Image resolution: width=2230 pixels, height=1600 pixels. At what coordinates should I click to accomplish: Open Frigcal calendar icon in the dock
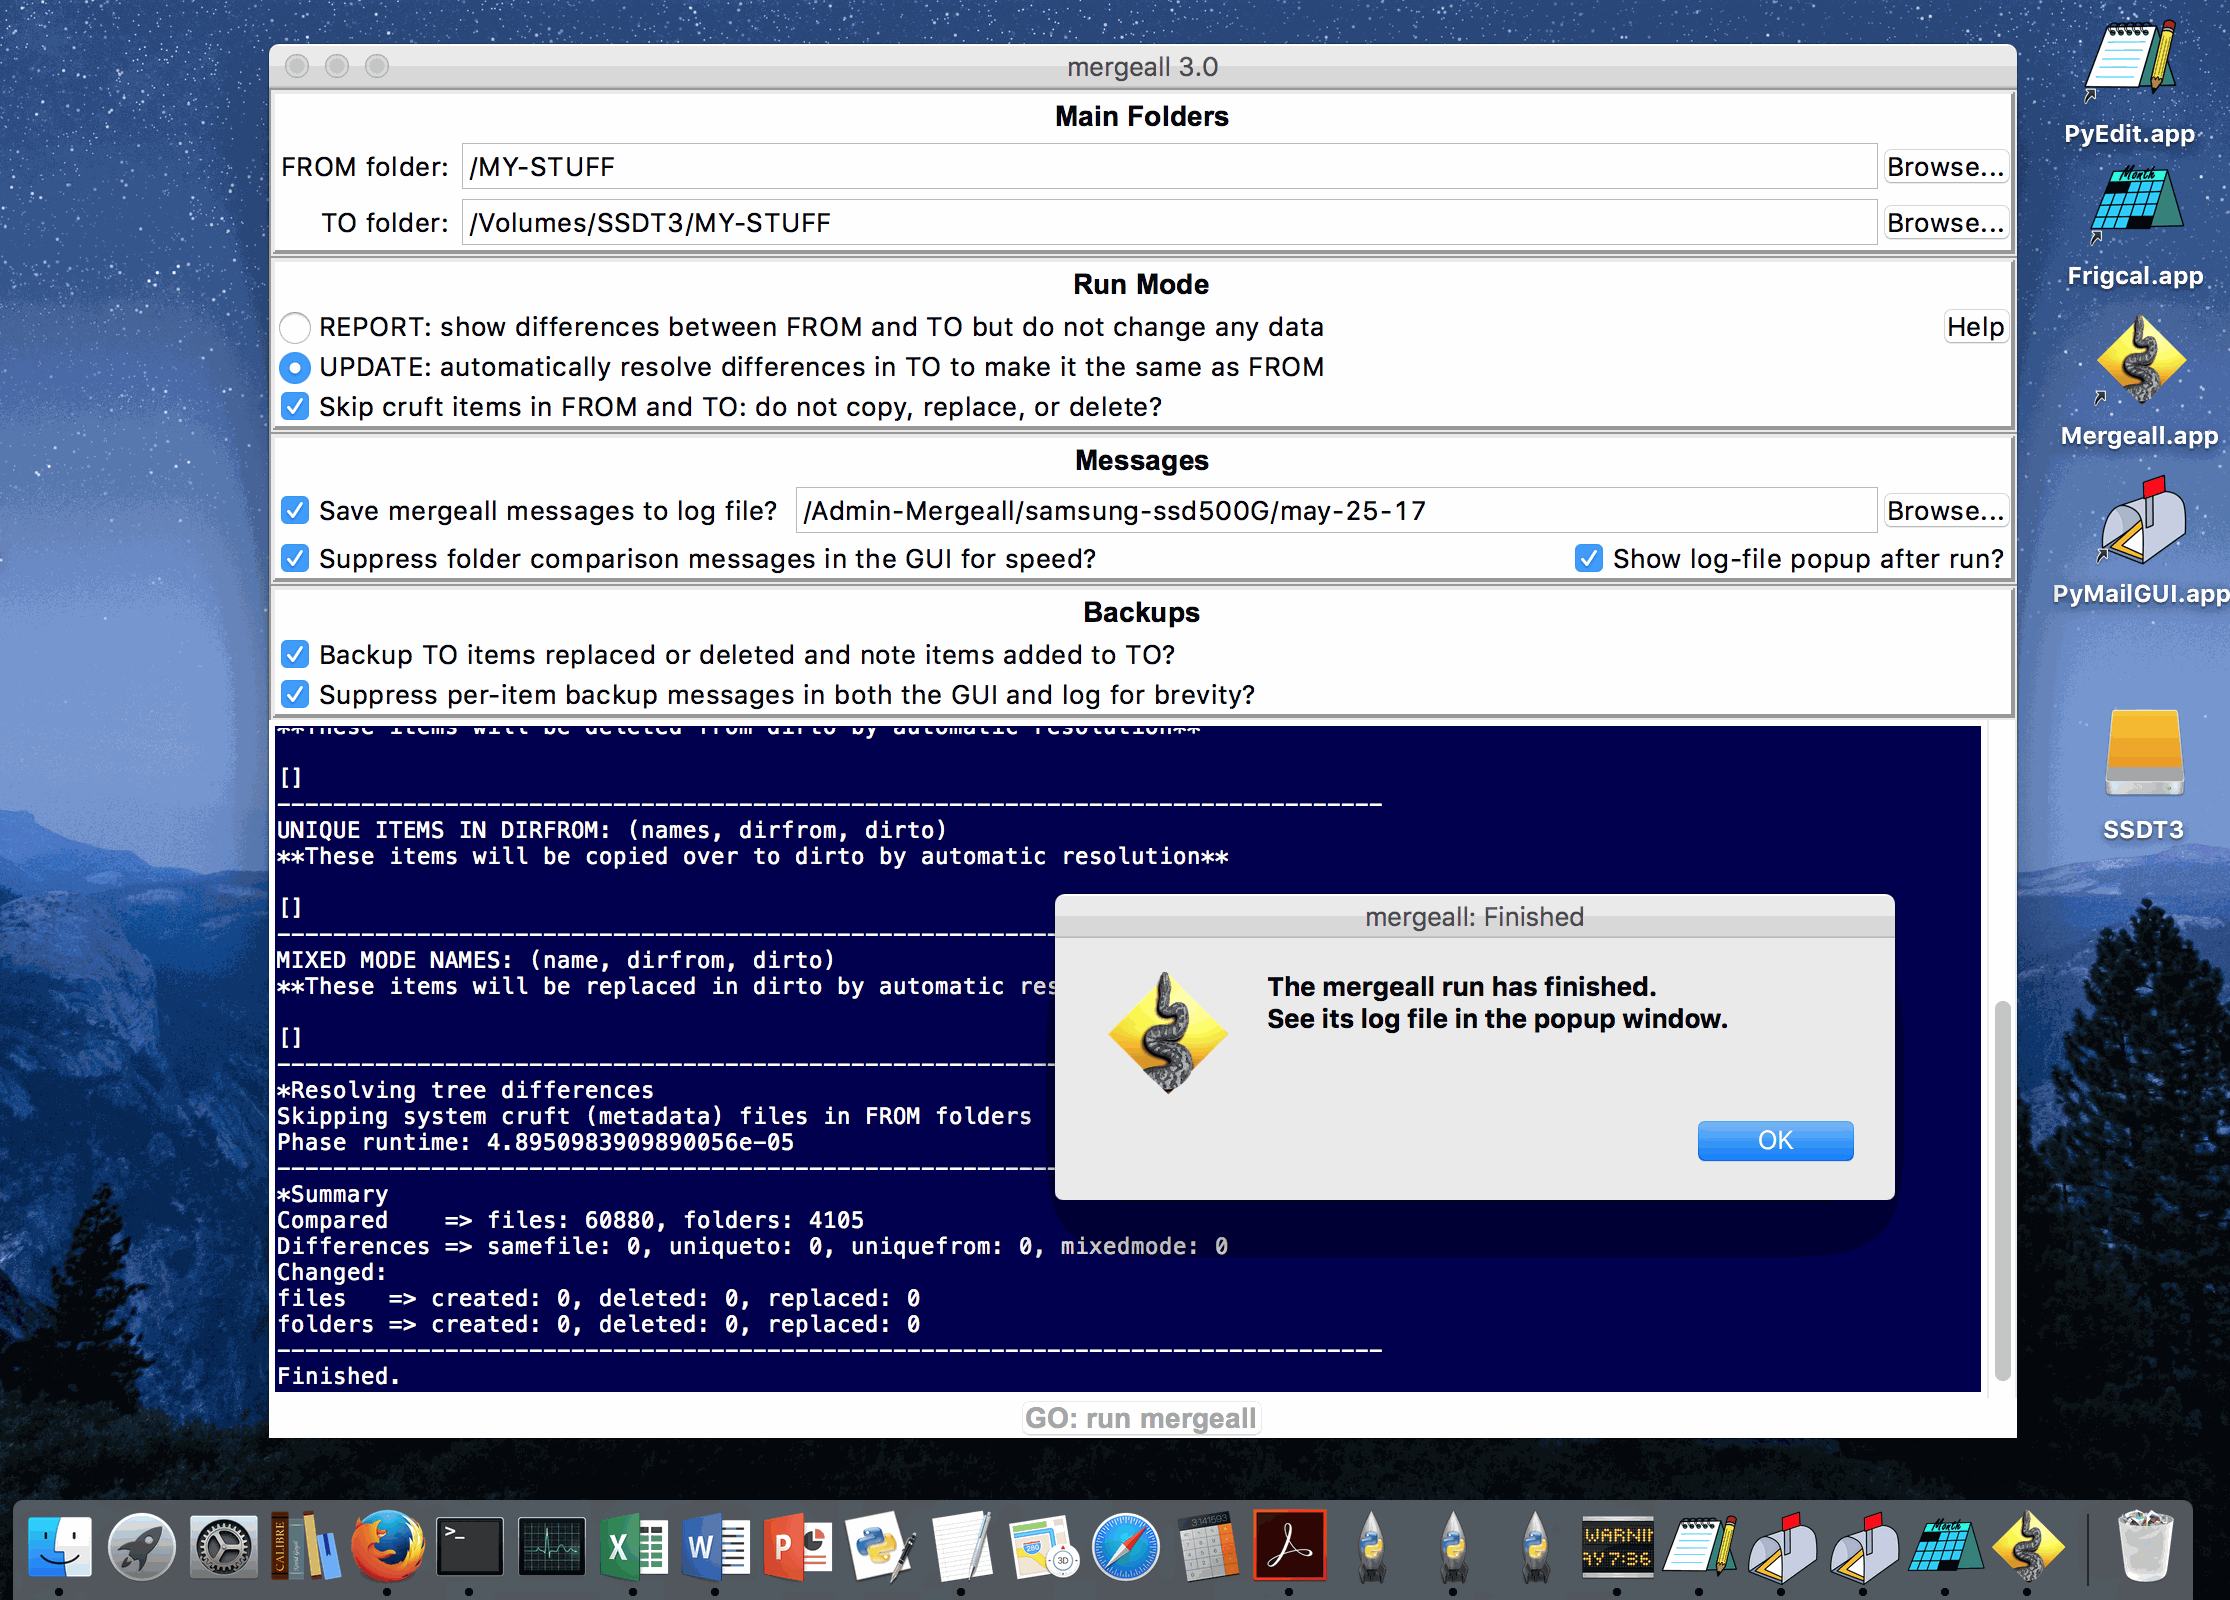pyautogui.click(x=1945, y=1547)
